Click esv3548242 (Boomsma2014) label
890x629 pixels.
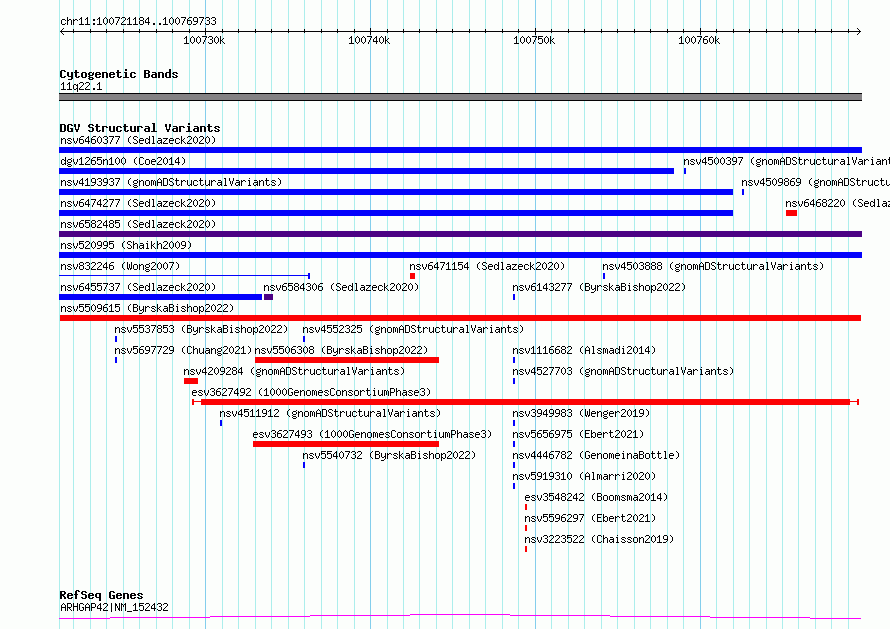click(596, 497)
